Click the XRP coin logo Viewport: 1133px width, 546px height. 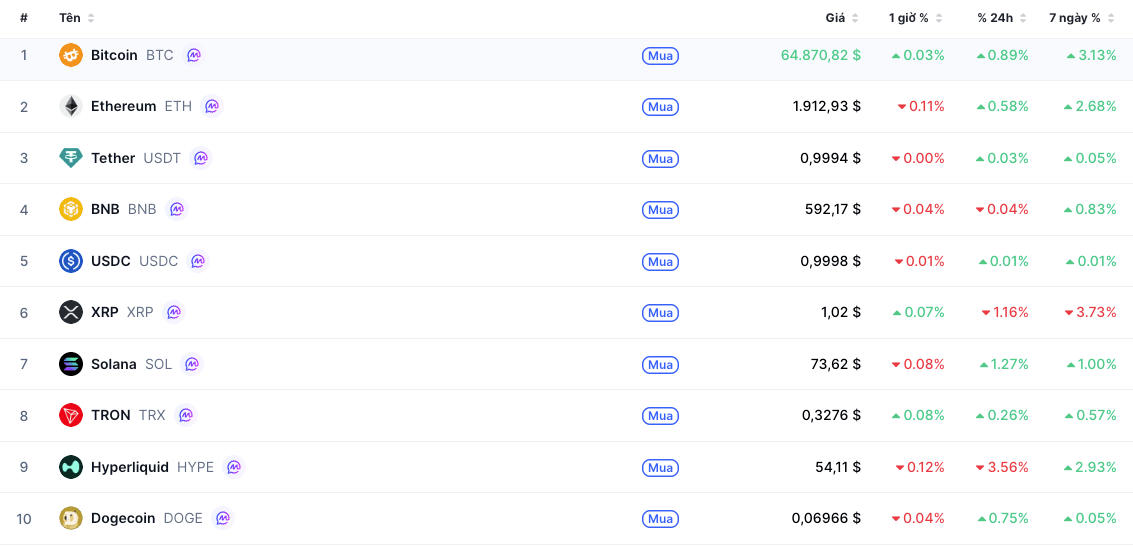click(x=71, y=312)
